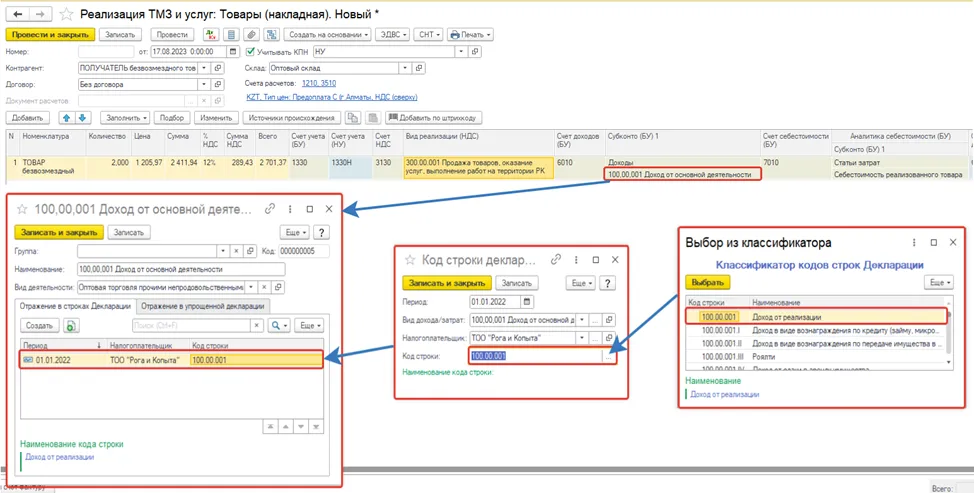Viewport: 974px width, 493px height.
Task: Open attached files paperclip icon
Action: pyautogui.click(x=251, y=35)
